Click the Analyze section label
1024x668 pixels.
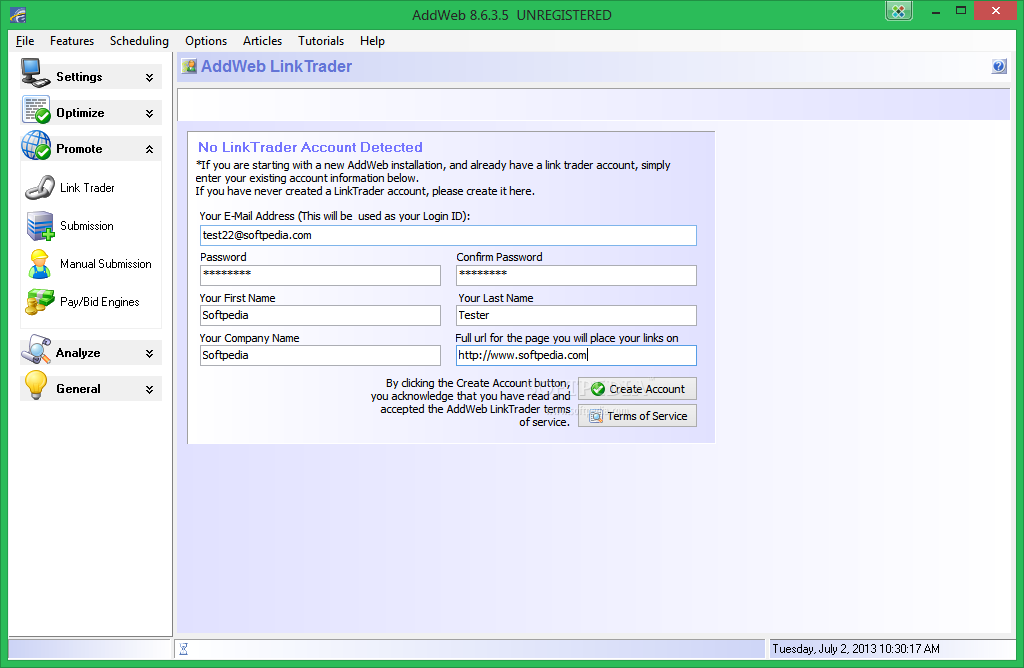point(78,353)
